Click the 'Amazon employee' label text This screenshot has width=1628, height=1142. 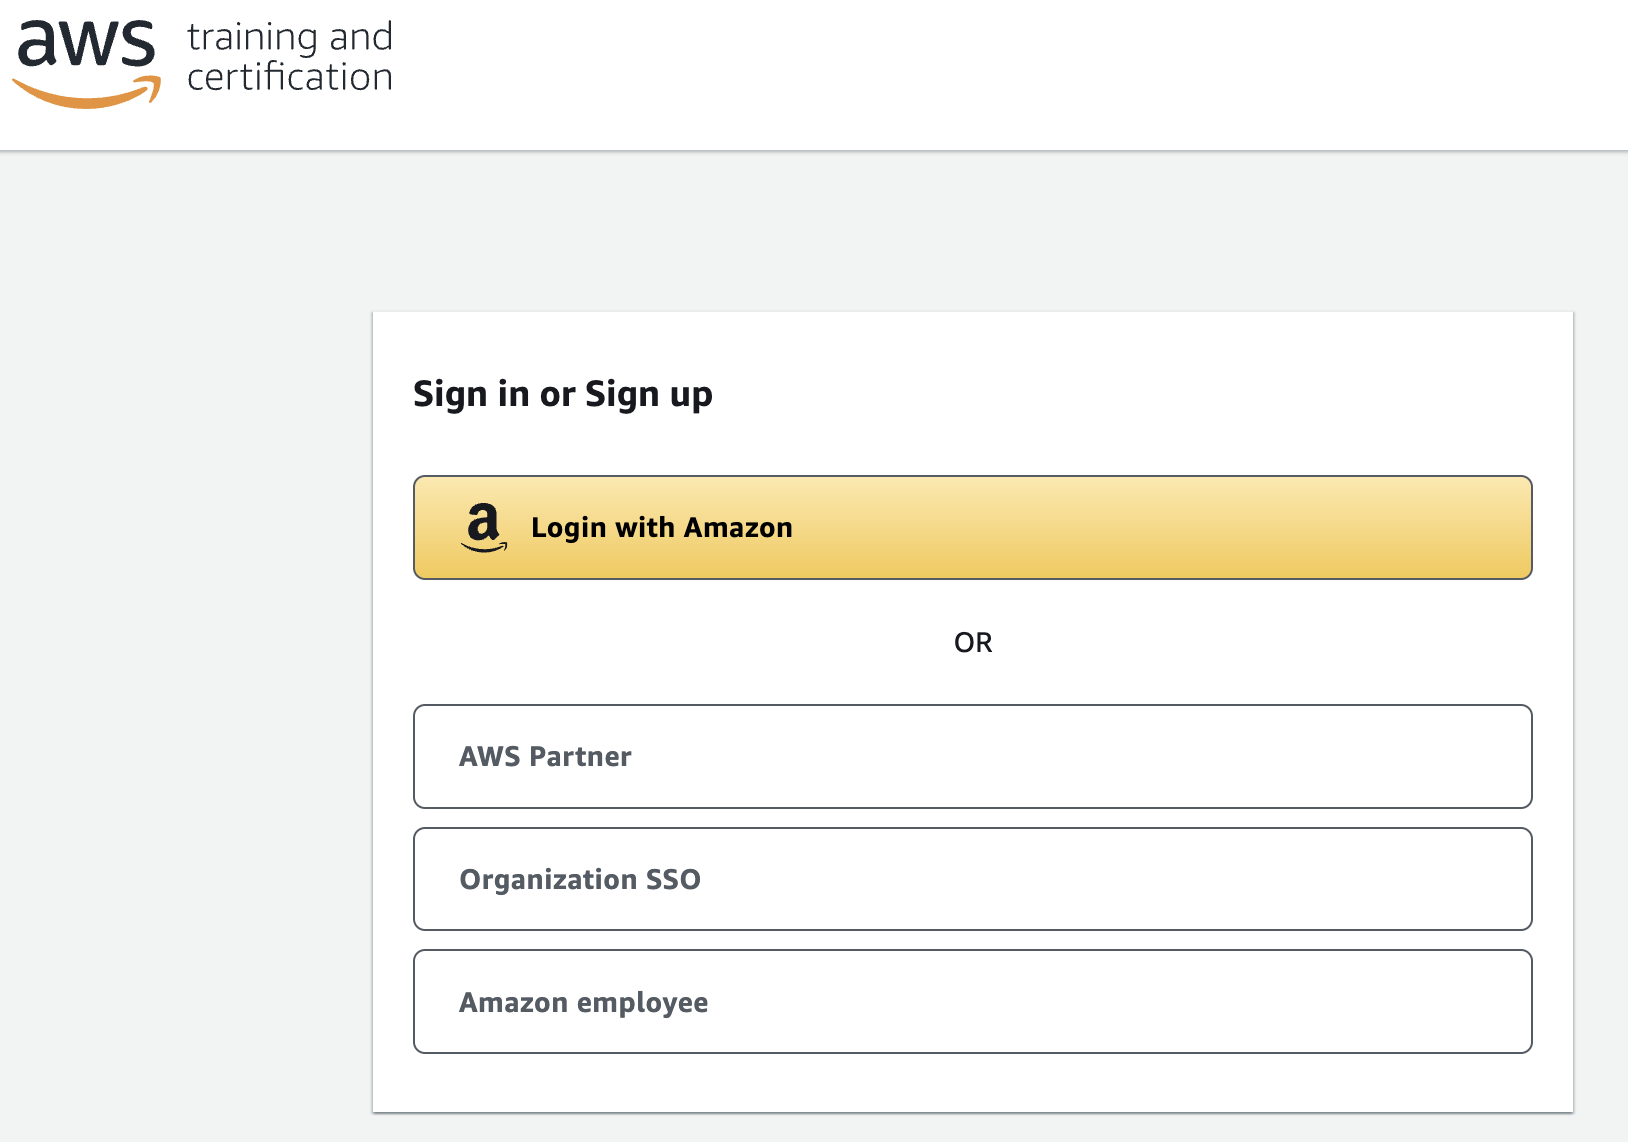click(x=583, y=1002)
